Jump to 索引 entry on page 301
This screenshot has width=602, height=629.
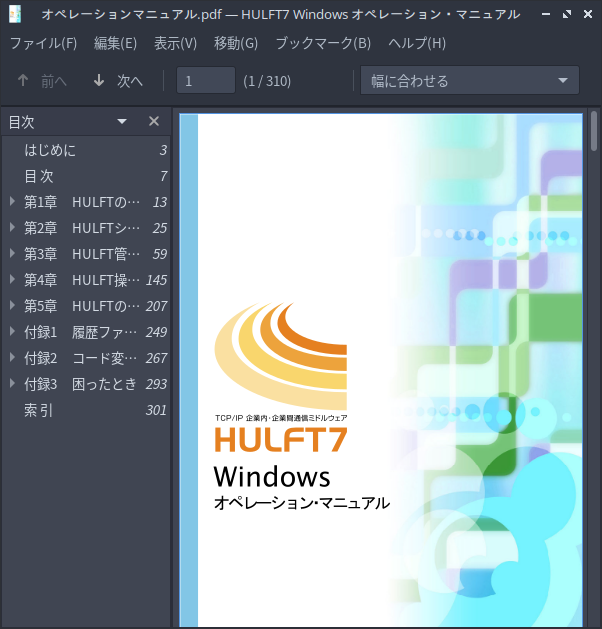(x=86, y=410)
